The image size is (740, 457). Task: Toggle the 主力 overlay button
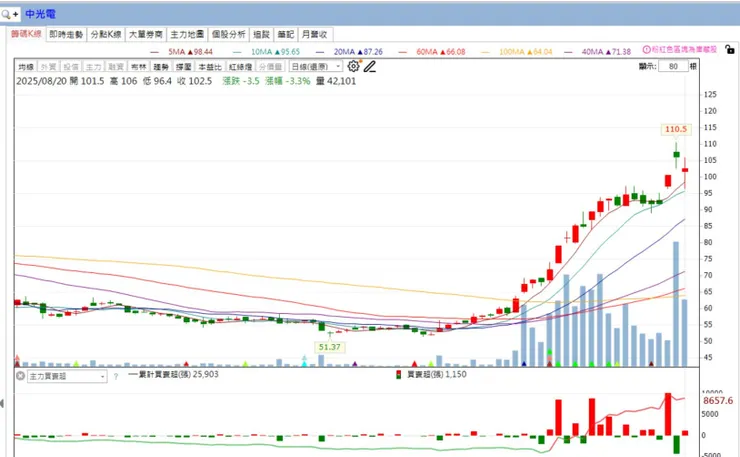(93, 67)
